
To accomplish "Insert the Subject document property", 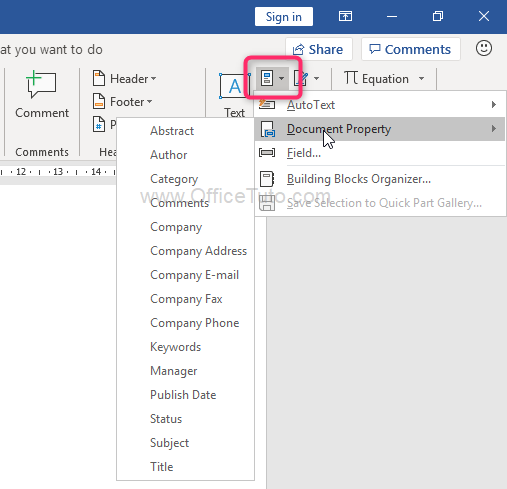I will [185, 443].
